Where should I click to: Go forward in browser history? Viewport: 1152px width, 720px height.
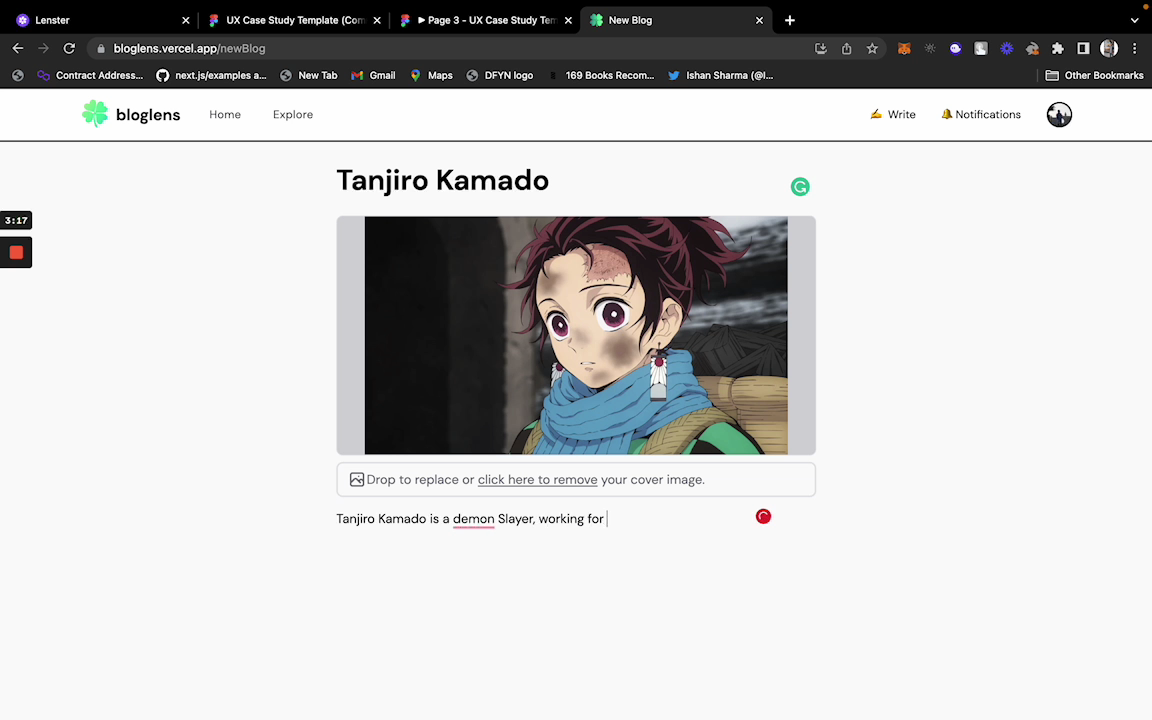(43, 48)
